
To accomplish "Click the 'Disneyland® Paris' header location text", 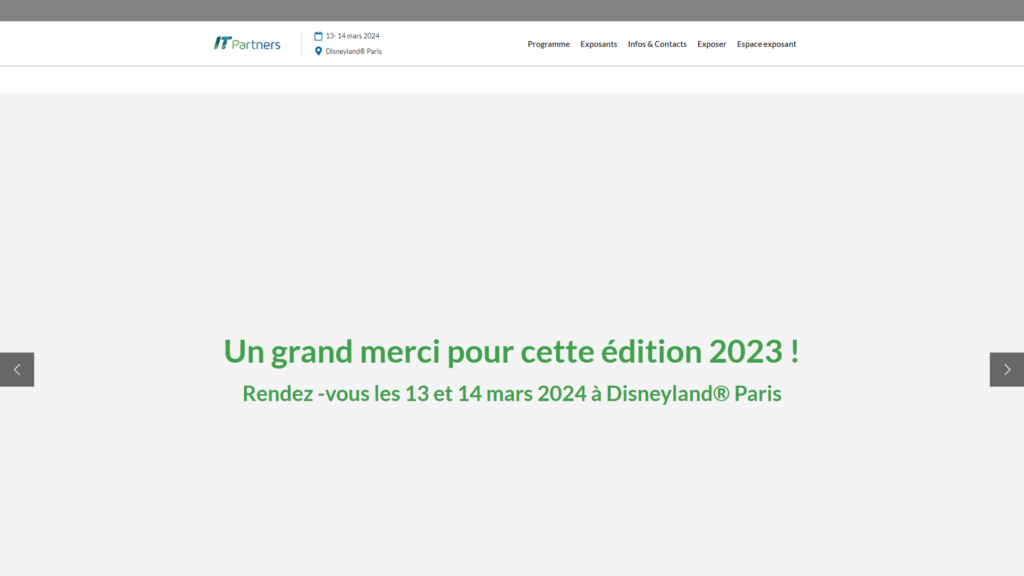I will (x=353, y=51).
